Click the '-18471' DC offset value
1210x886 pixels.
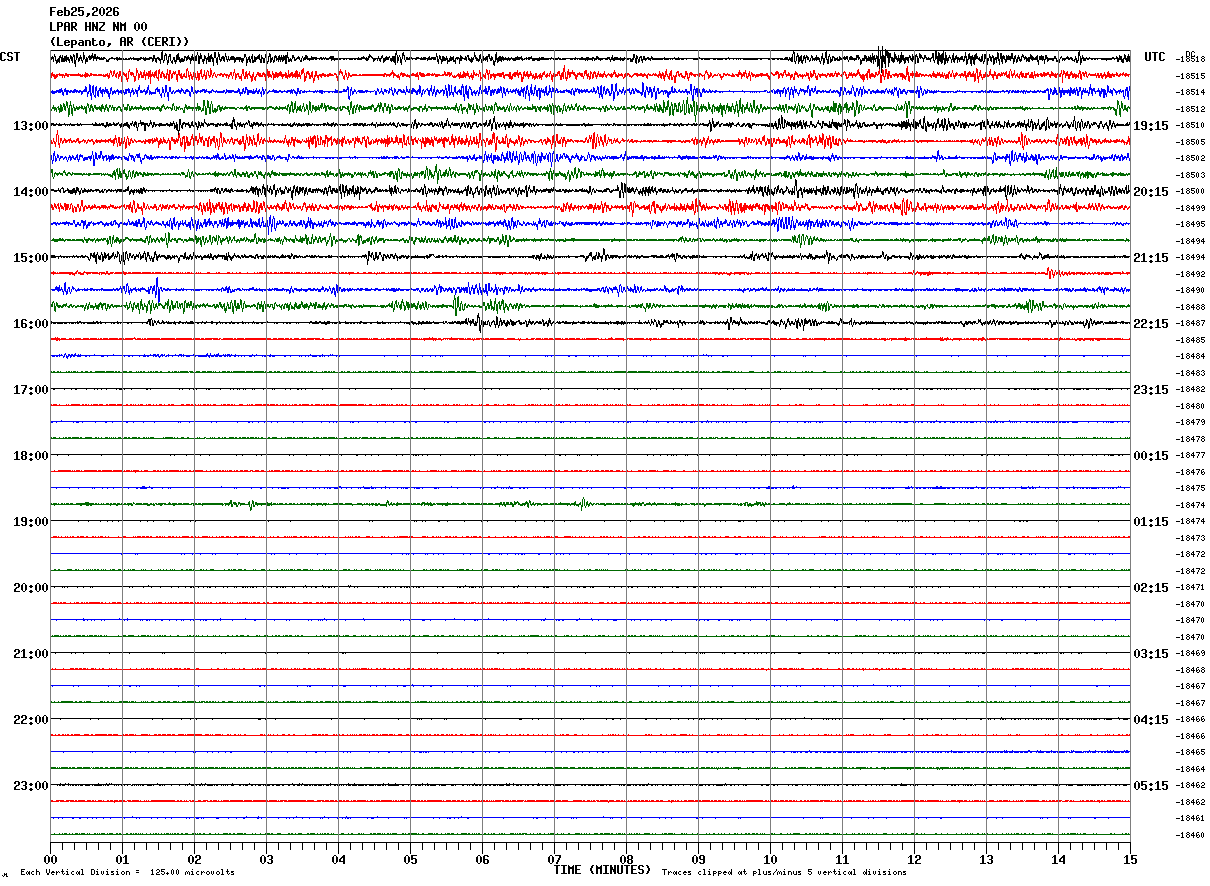[1190, 588]
